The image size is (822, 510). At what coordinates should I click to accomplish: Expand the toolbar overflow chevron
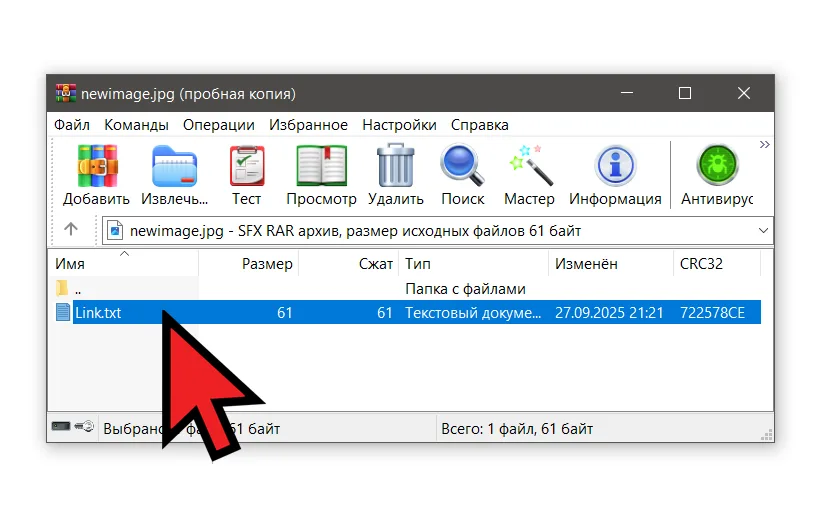765,145
